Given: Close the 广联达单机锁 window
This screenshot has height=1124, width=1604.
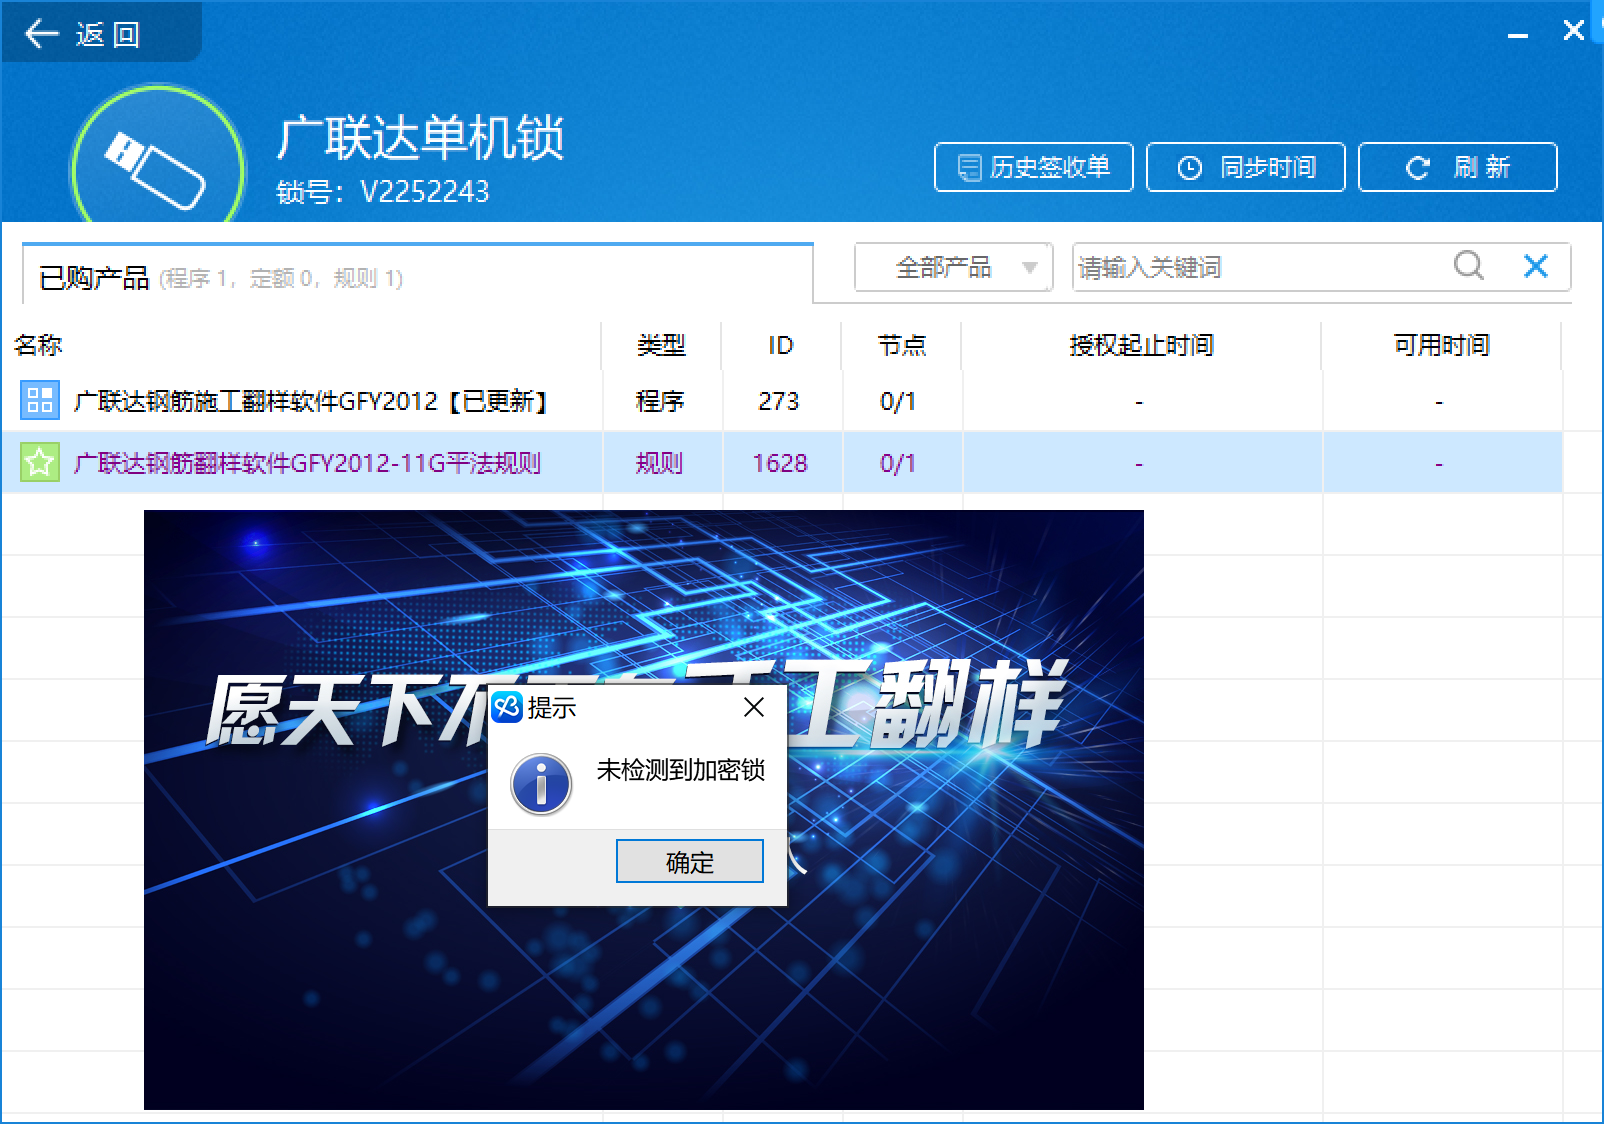Looking at the screenshot, I should click(1574, 30).
